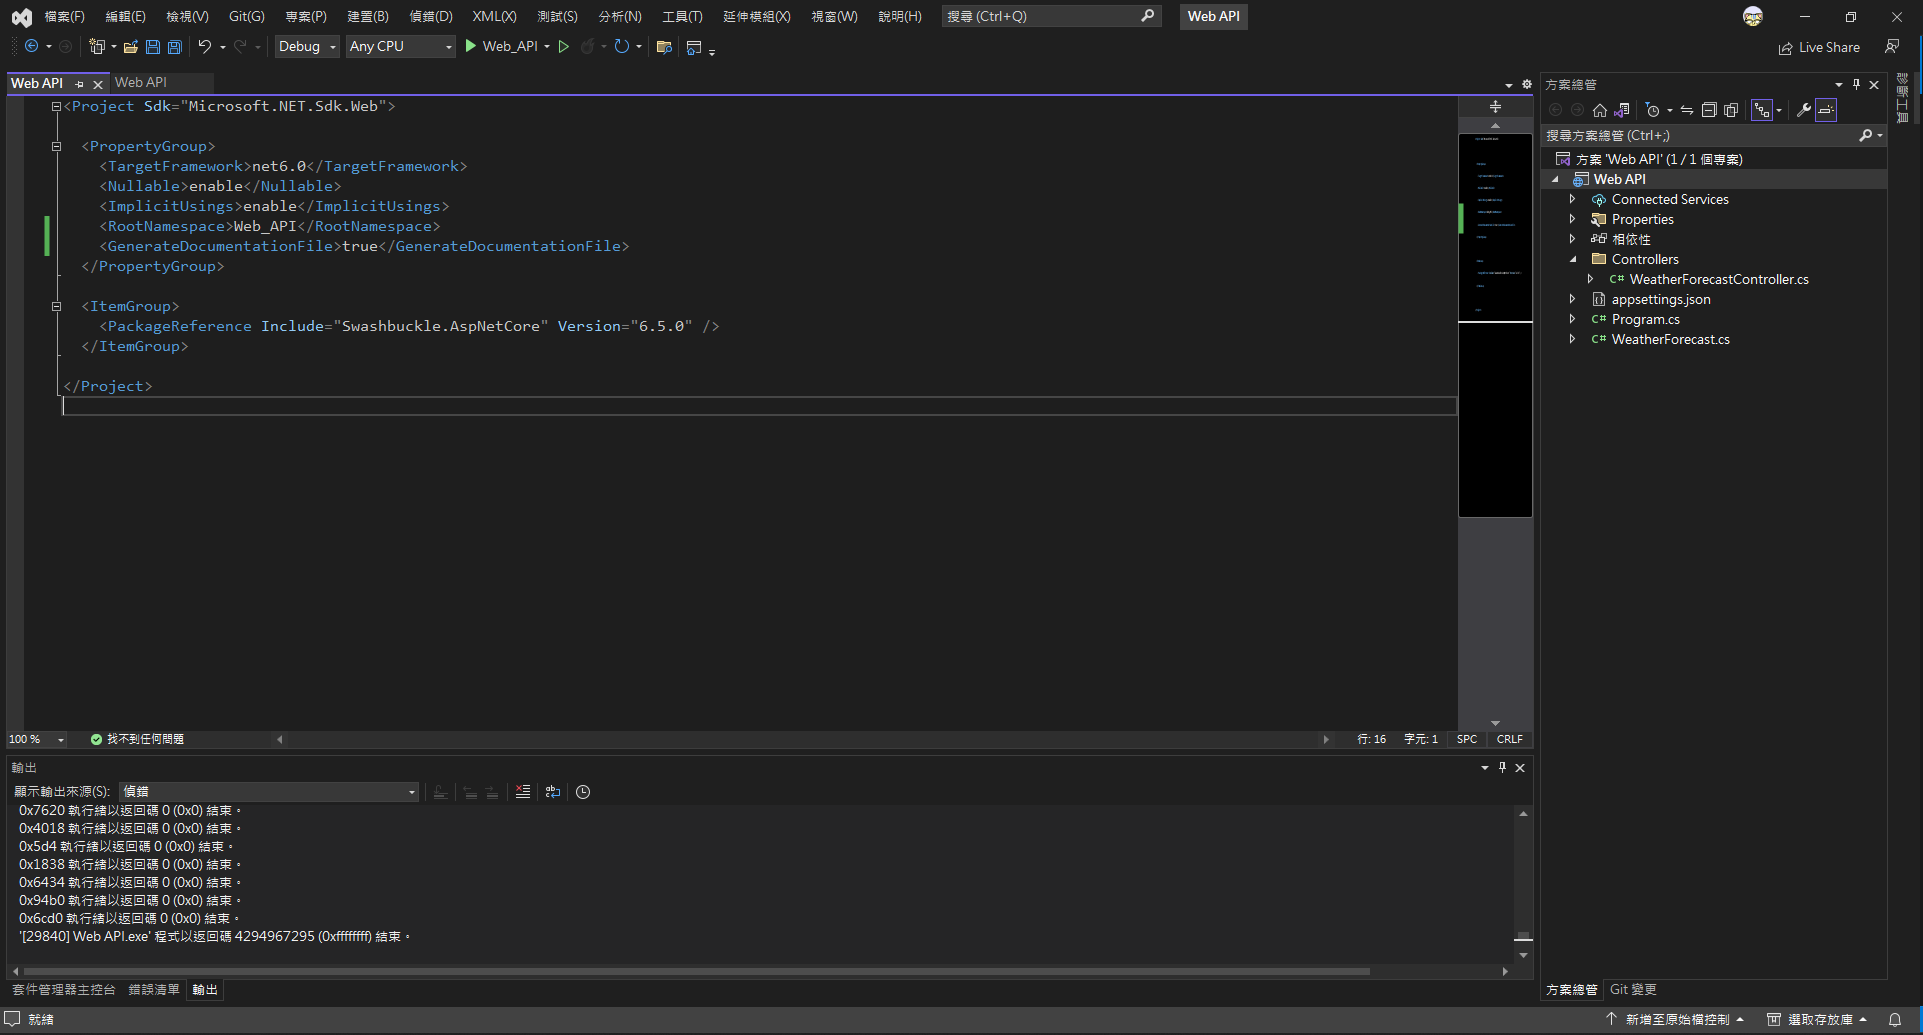Collapse the ItemGroup XML element
Image resolution: width=1923 pixels, height=1035 pixels.
(56, 306)
